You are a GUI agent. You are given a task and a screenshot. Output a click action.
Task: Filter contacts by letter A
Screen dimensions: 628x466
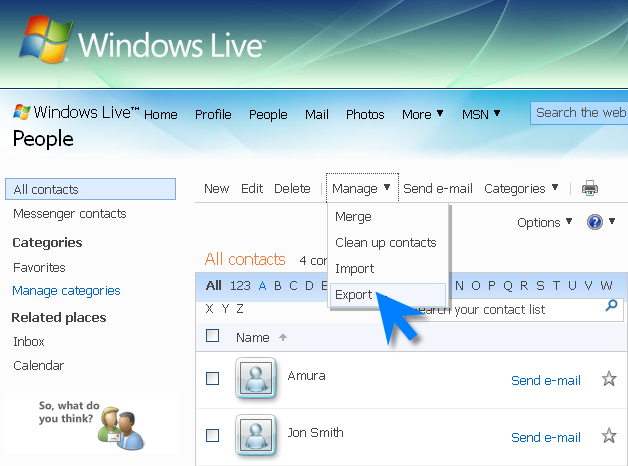pos(262,286)
